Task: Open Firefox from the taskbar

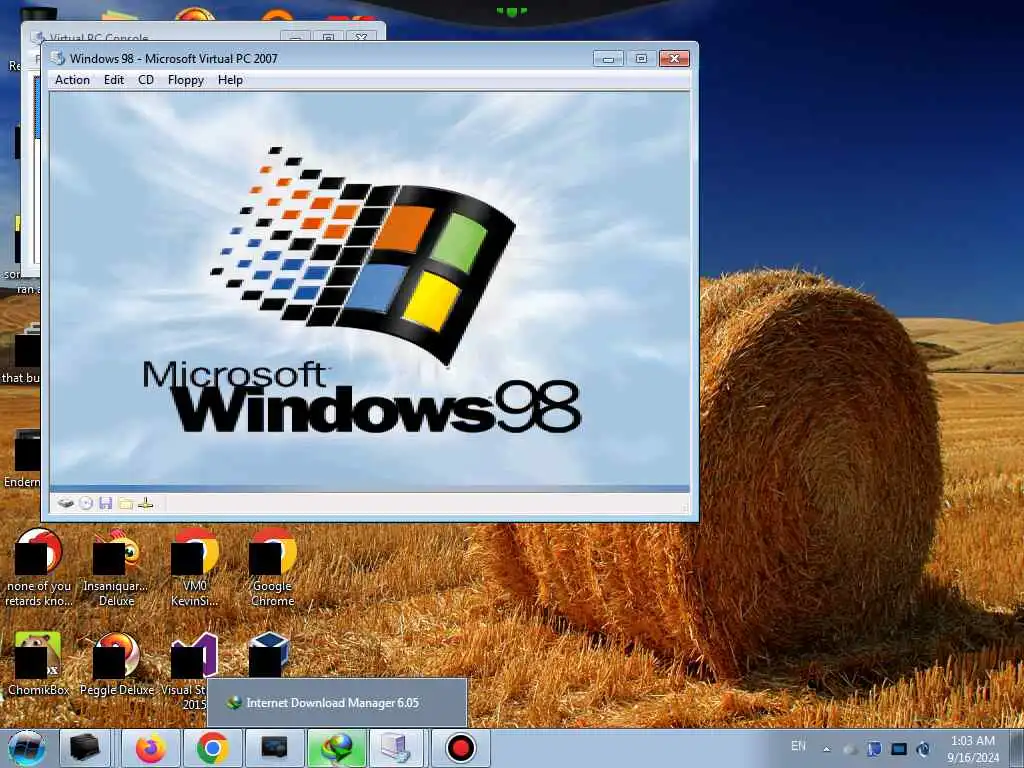Action: point(151,748)
